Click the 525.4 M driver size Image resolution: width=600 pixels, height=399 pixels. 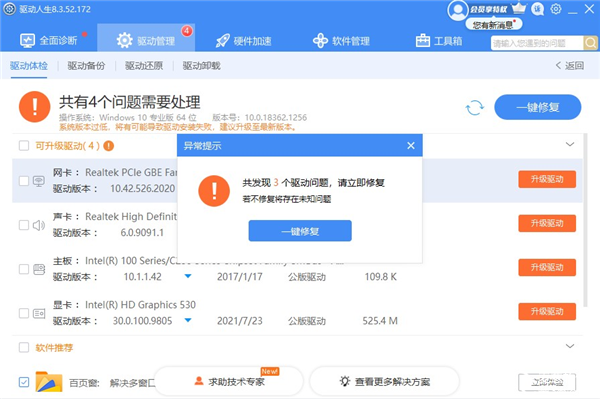point(380,321)
